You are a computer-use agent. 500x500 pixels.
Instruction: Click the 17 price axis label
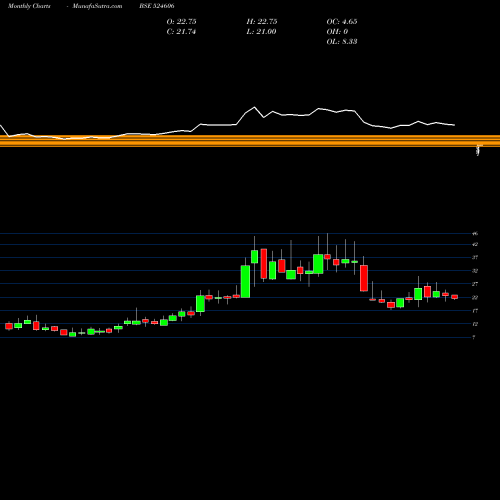pos(475,311)
